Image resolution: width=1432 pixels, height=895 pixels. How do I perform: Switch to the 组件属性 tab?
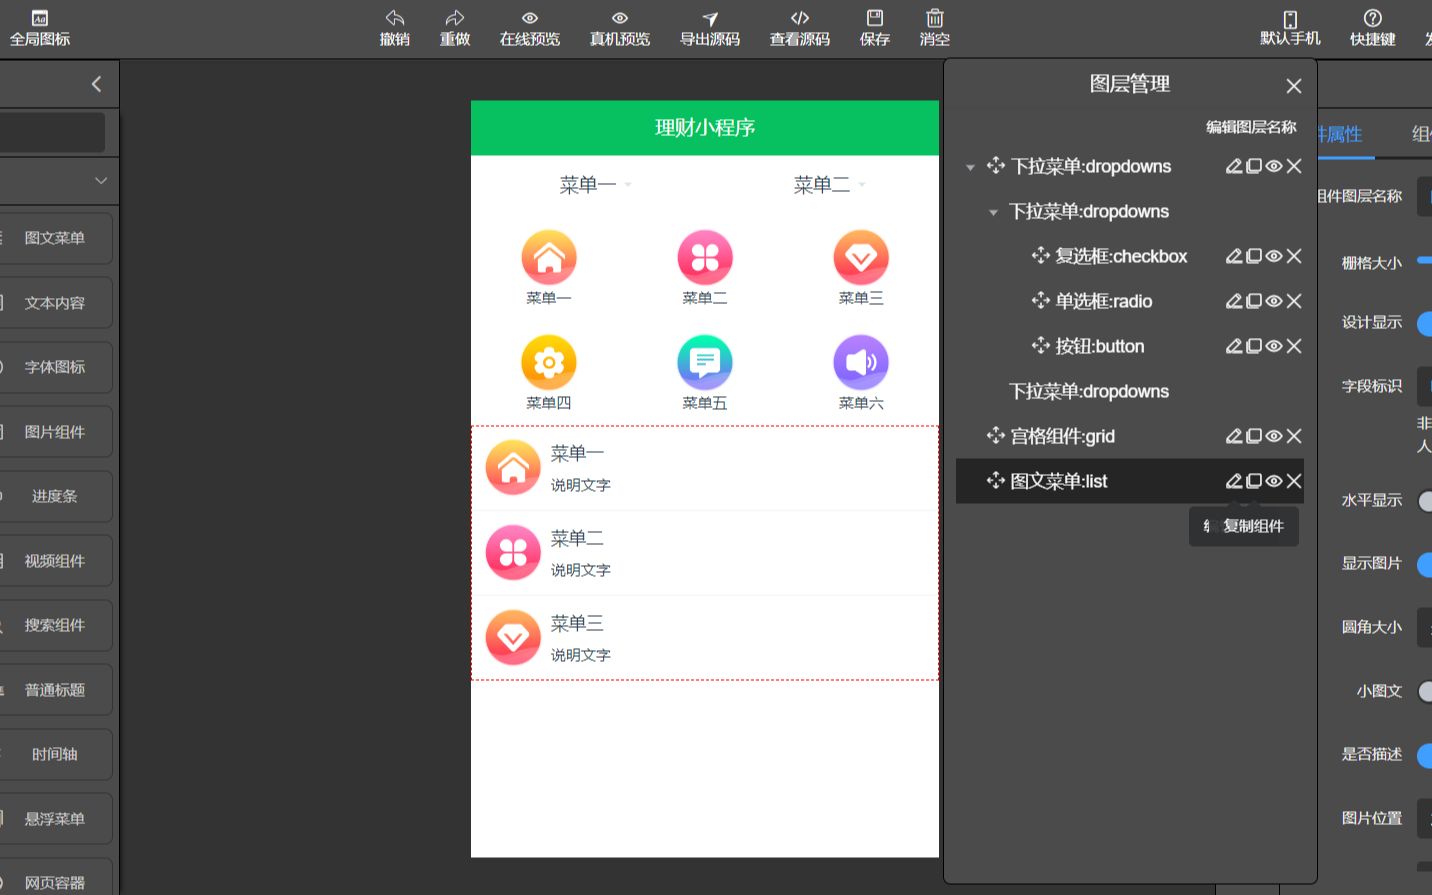[1421, 134]
